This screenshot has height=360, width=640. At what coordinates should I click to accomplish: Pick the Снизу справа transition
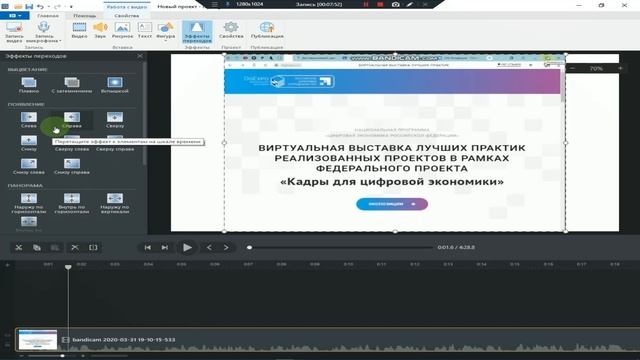pyautogui.click(x=72, y=167)
